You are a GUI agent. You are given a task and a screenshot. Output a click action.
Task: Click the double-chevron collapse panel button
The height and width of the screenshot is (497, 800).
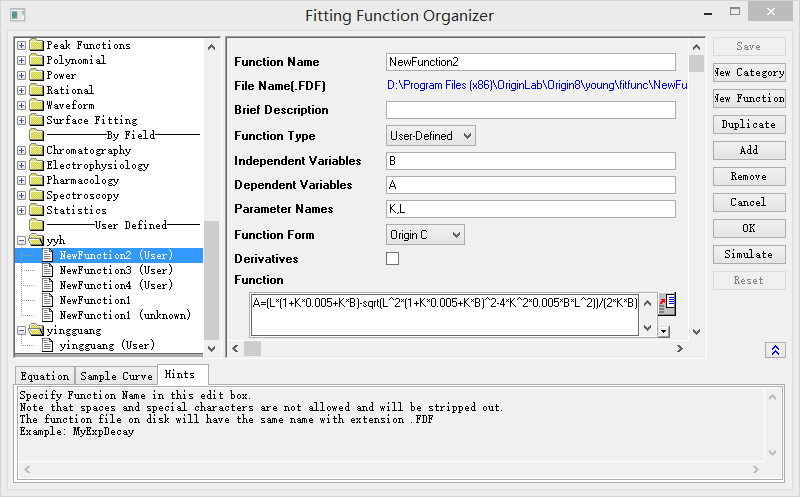click(x=775, y=349)
